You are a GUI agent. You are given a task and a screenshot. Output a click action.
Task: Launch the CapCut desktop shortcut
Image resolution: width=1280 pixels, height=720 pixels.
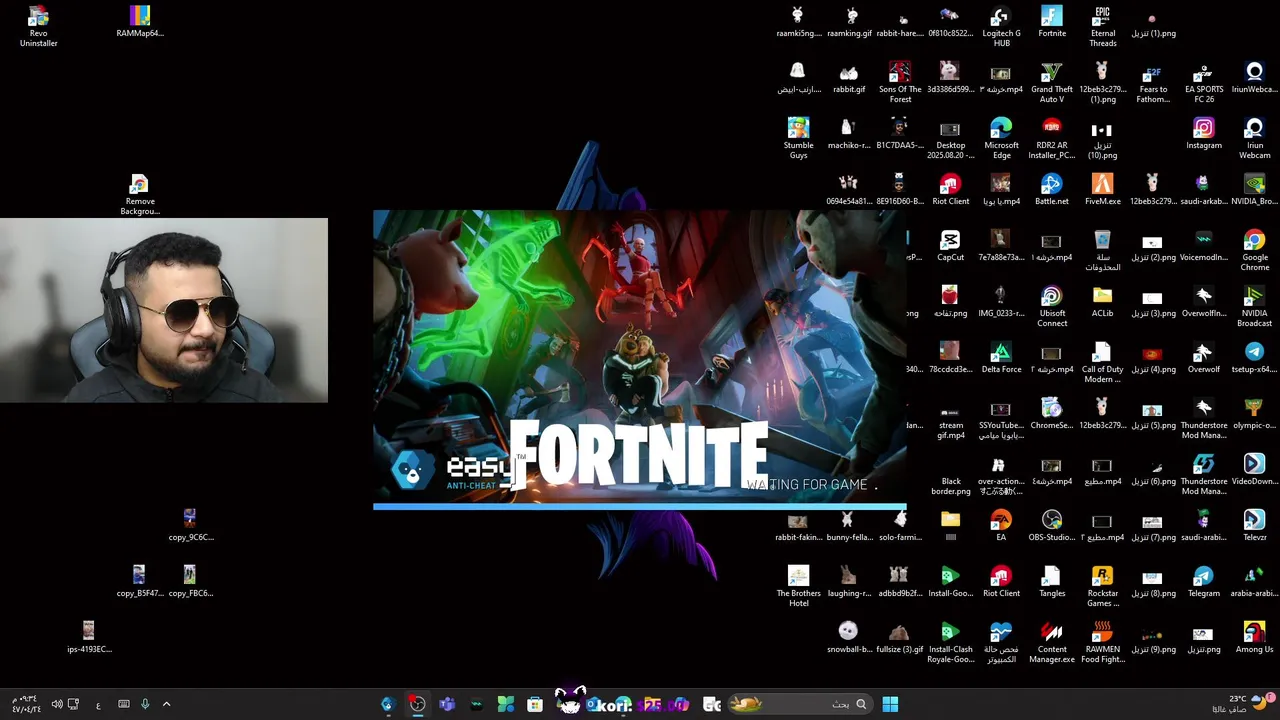click(950, 246)
